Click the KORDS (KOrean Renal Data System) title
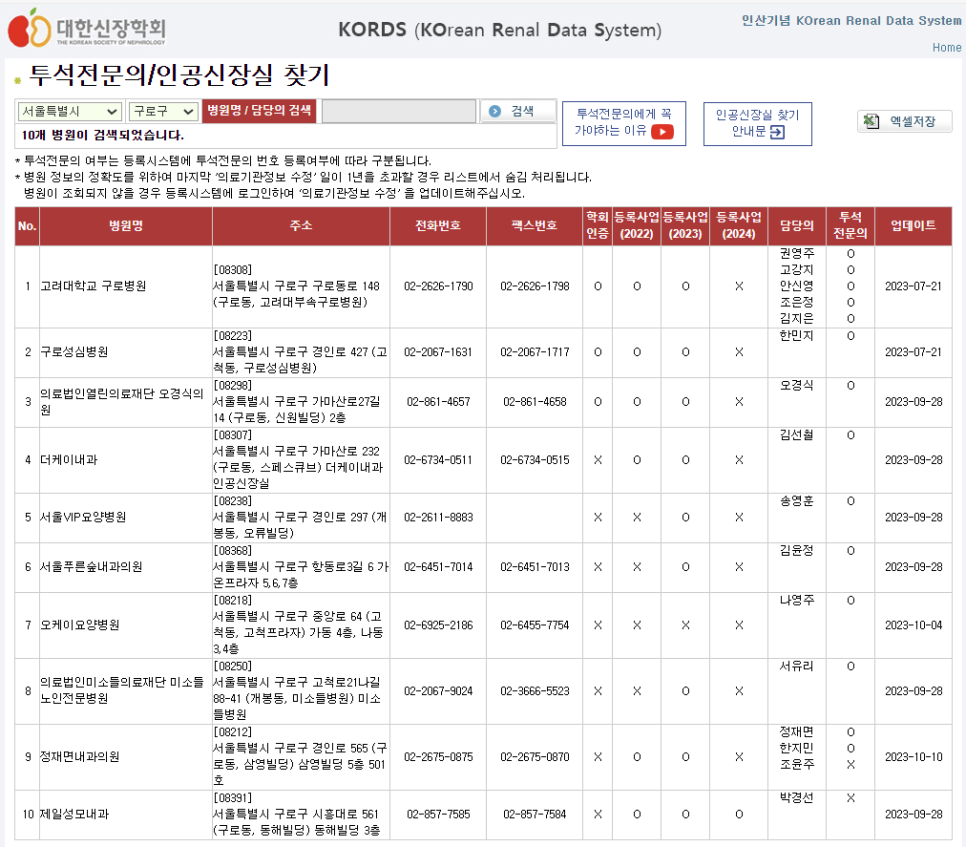Image resolution: width=966 pixels, height=847 pixels. [500, 30]
